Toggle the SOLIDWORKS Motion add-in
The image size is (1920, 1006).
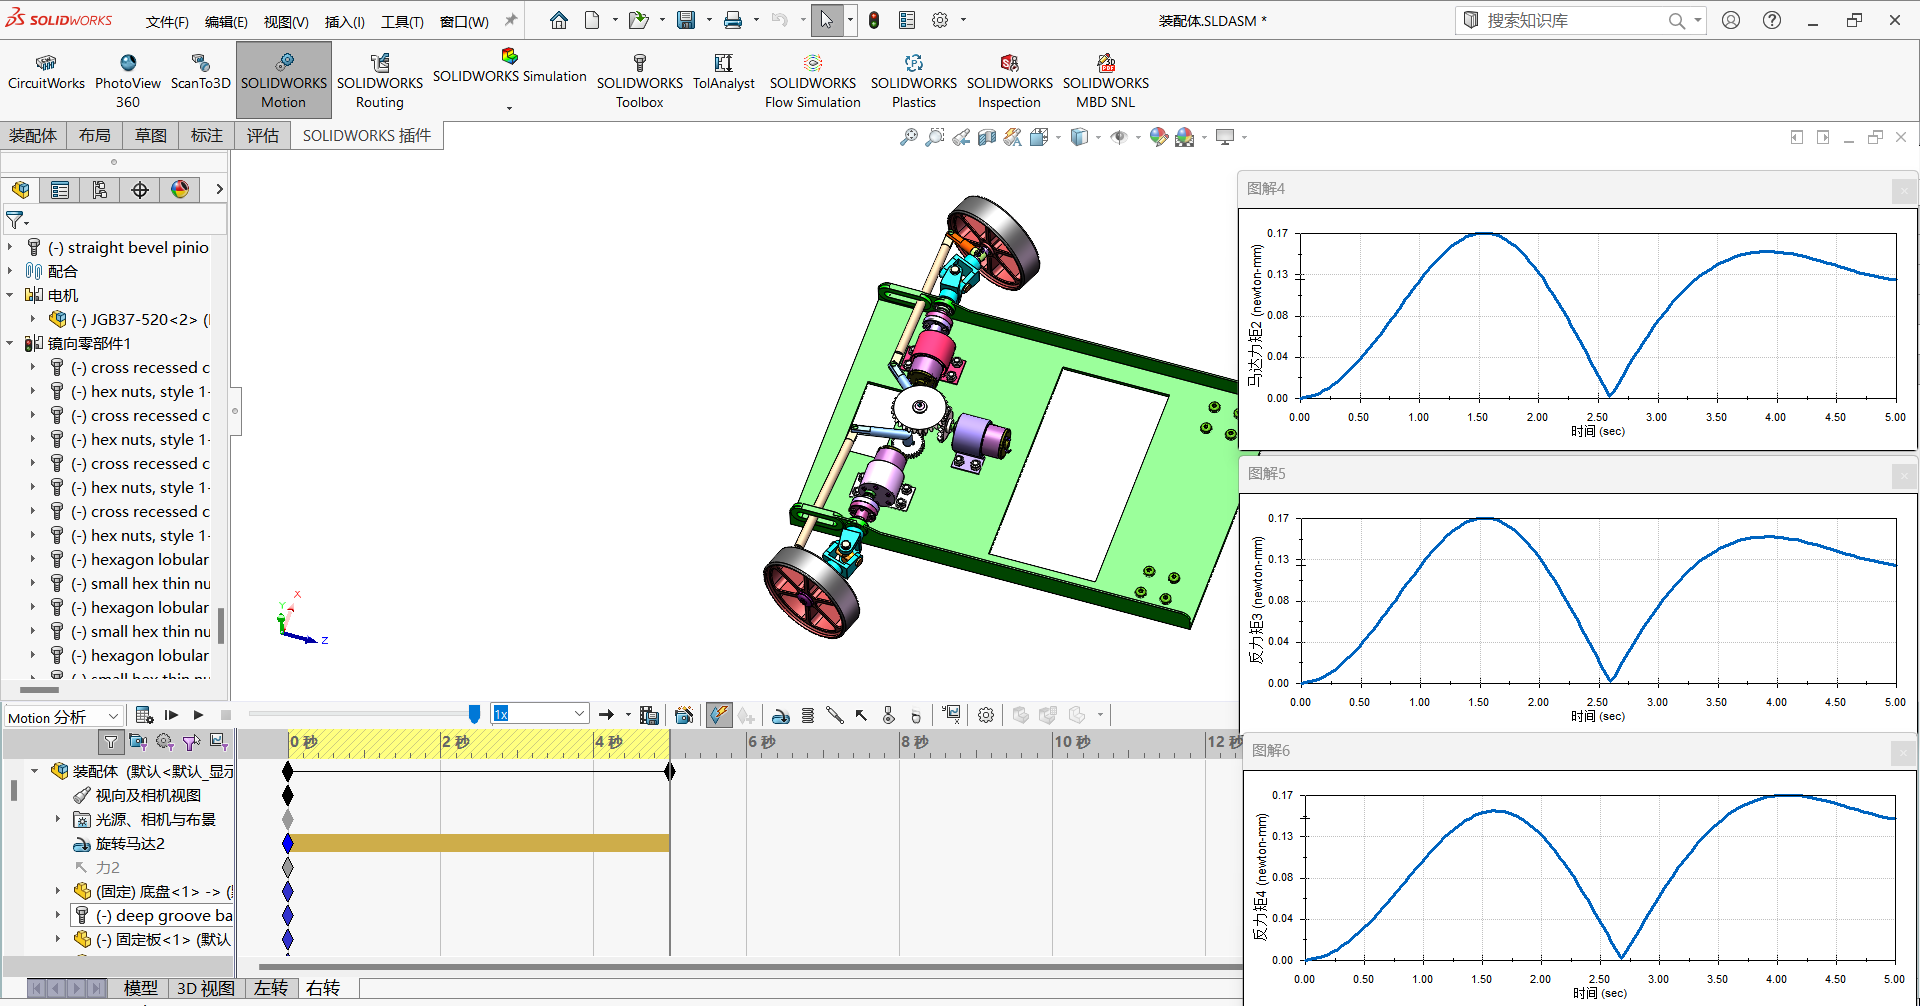pyautogui.click(x=284, y=81)
